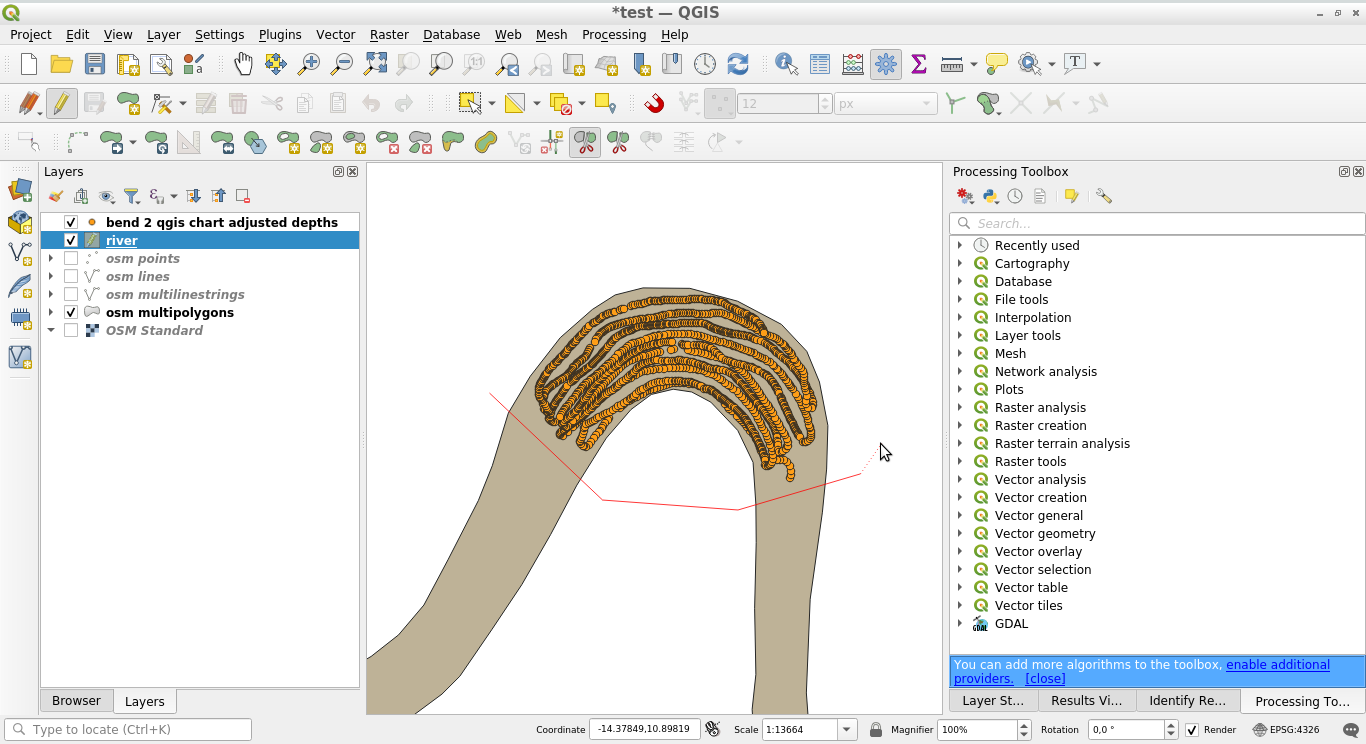Open the Scale dropdown in status bar
Viewport: 1366px width, 744px height.
click(847, 730)
